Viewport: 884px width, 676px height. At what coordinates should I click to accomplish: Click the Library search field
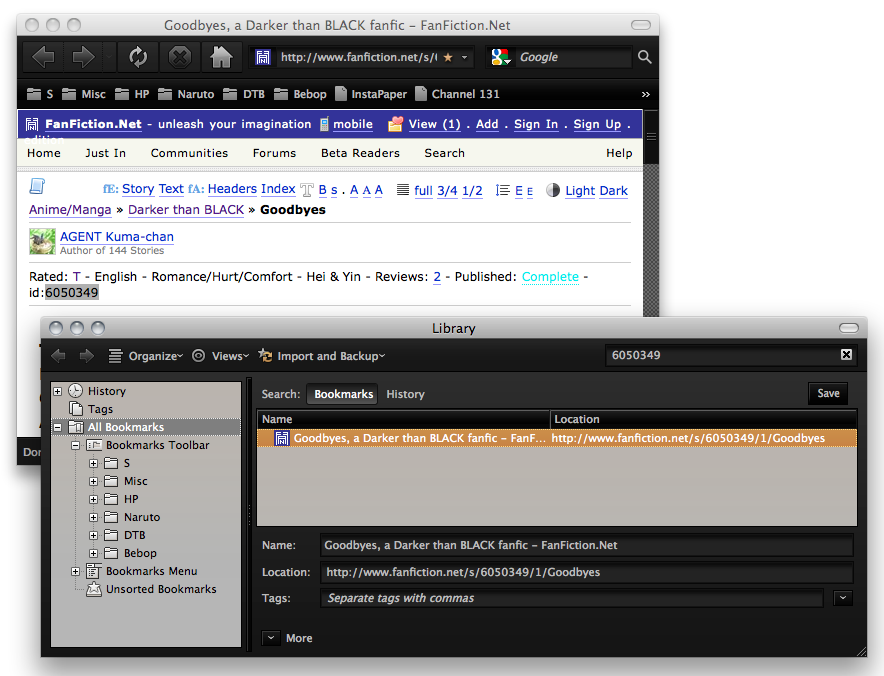(722, 355)
